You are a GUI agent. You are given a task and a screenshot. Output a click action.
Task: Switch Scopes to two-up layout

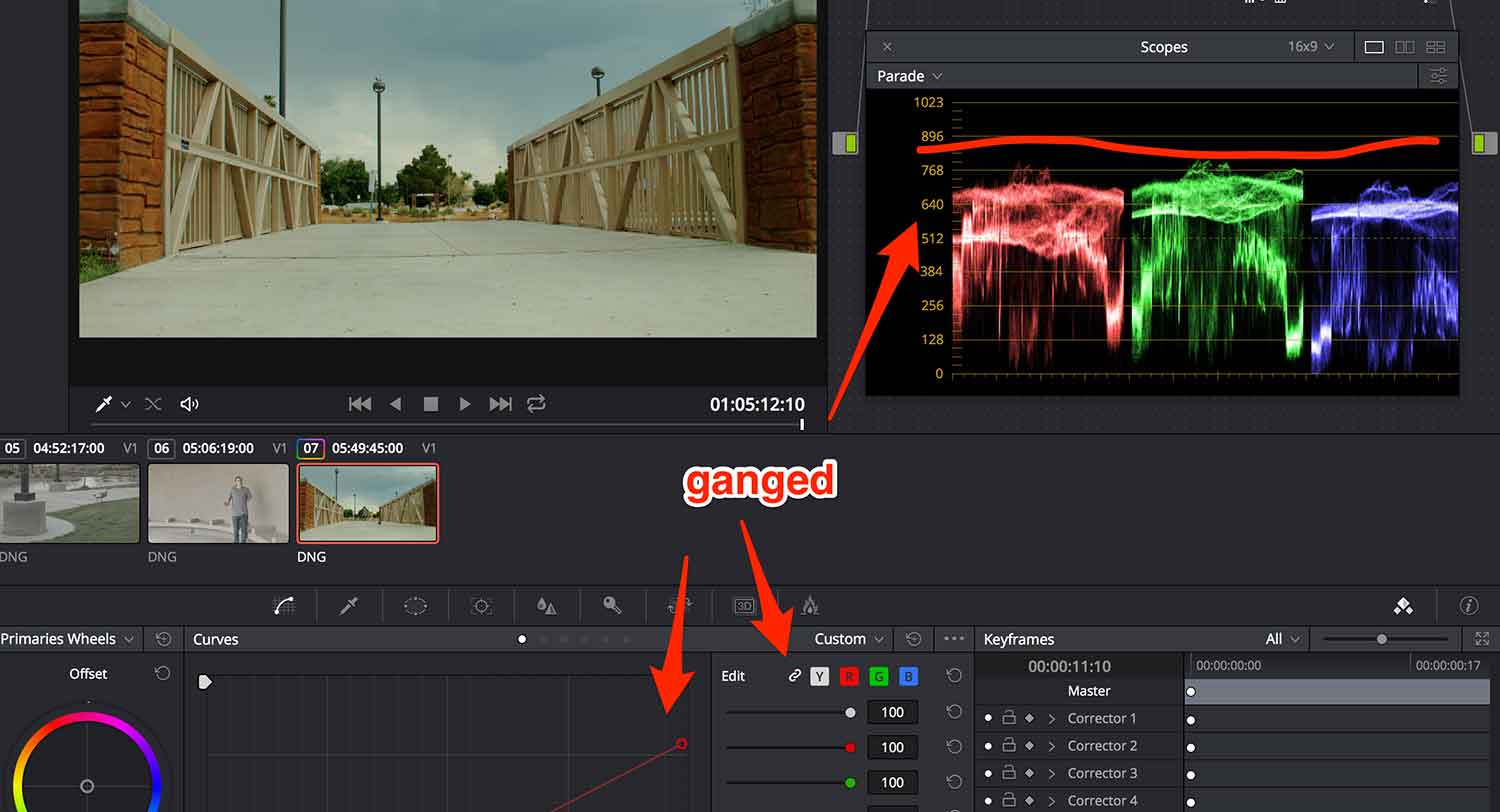click(x=1405, y=47)
